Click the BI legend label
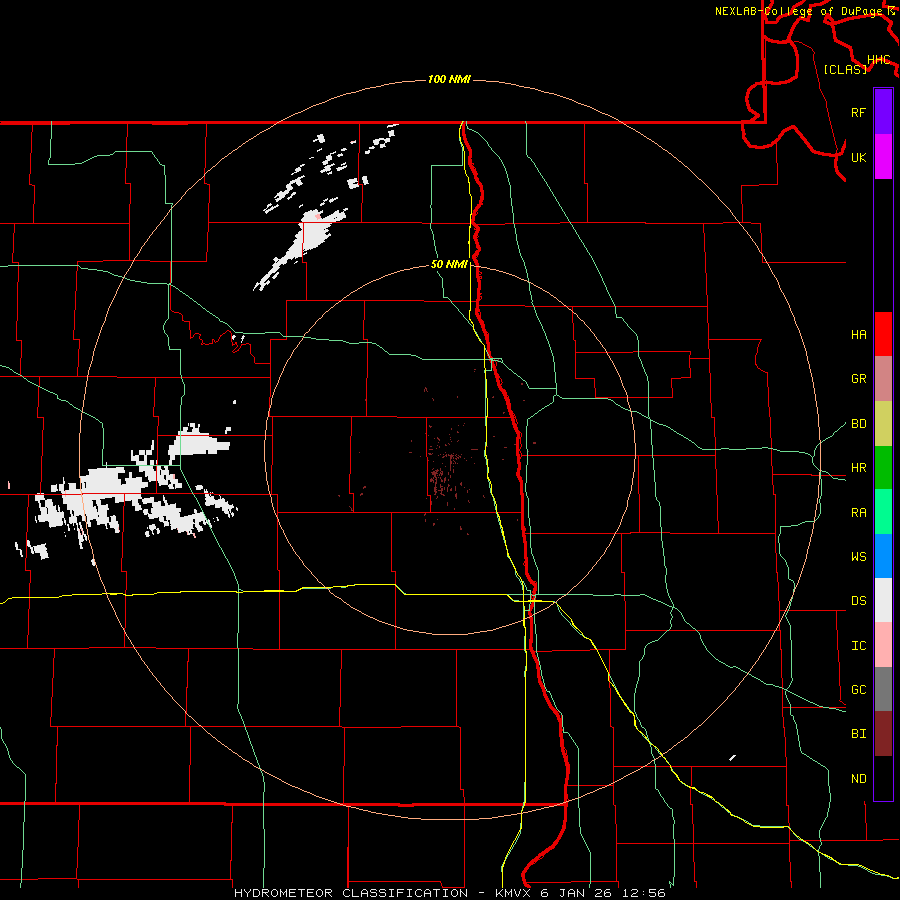The height and width of the screenshot is (900, 900). (859, 734)
